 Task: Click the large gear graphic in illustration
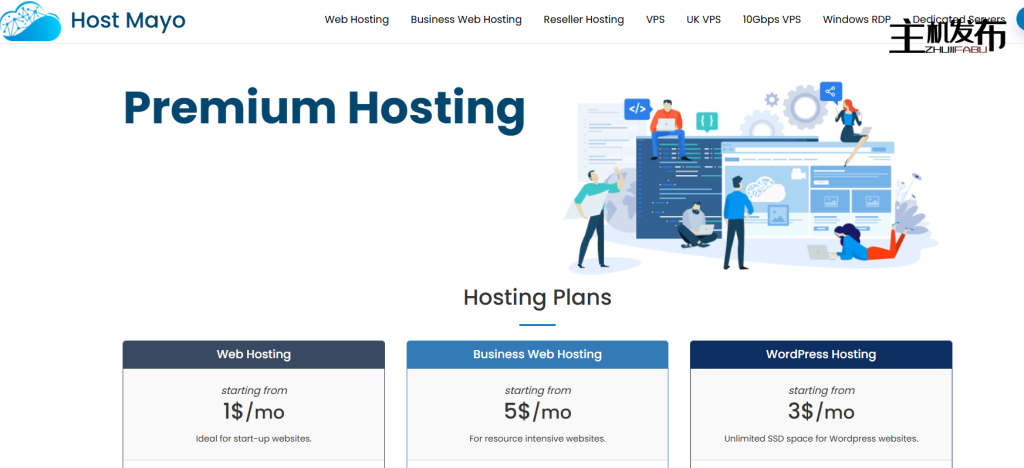(x=805, y=106)
